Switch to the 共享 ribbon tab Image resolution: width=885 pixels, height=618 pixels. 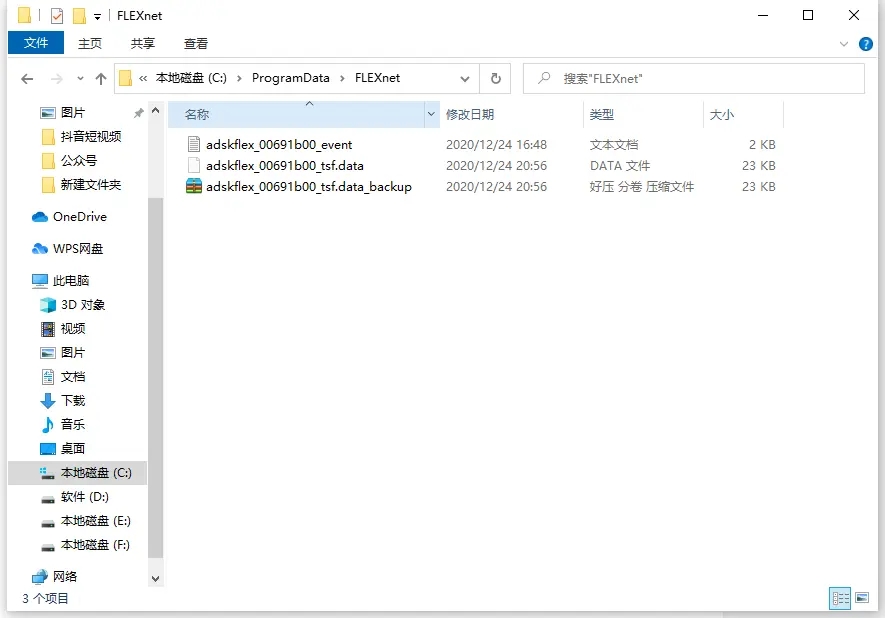(143, 43)
